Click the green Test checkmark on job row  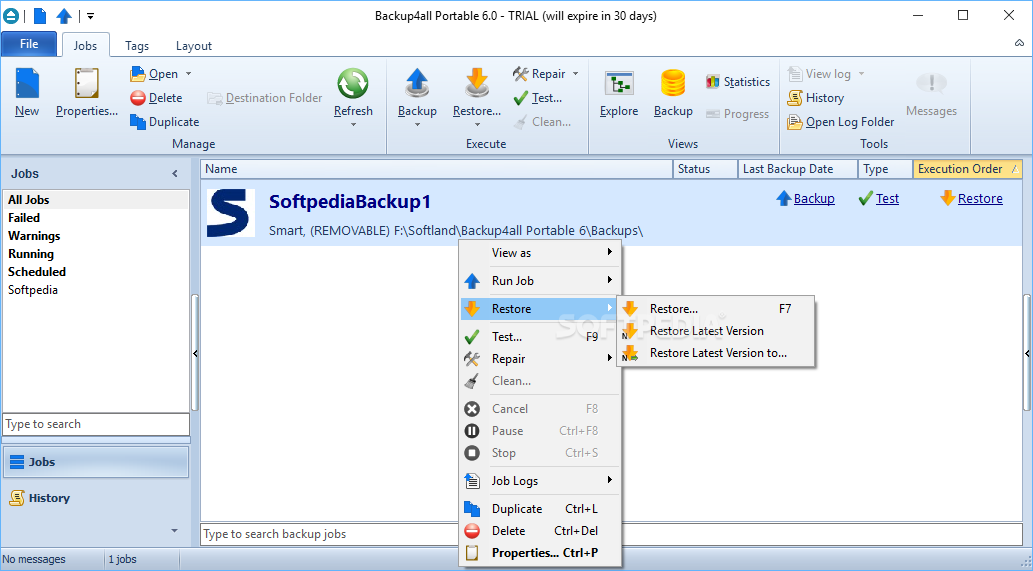tap(866, 198)
